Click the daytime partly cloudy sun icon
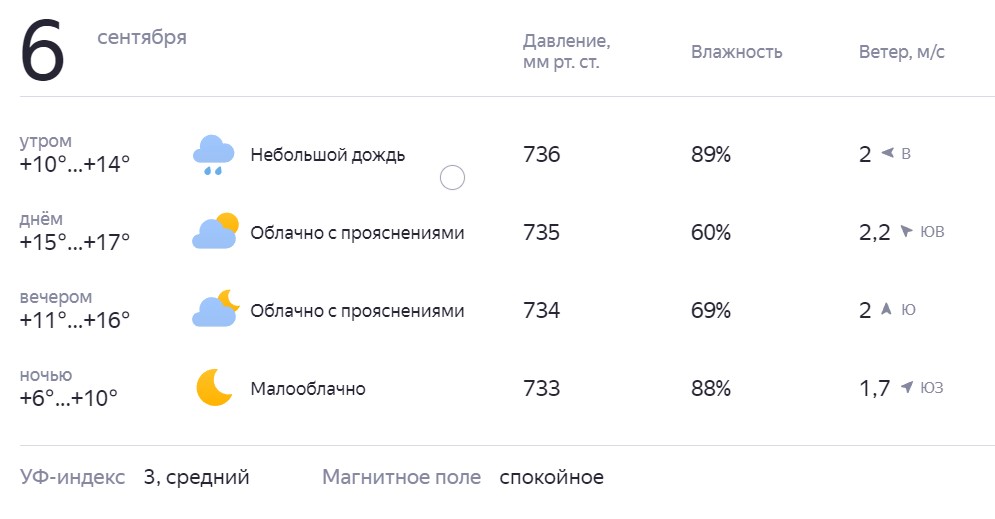Viewport: 995px width, 519px height. click(x=215, y=231)
